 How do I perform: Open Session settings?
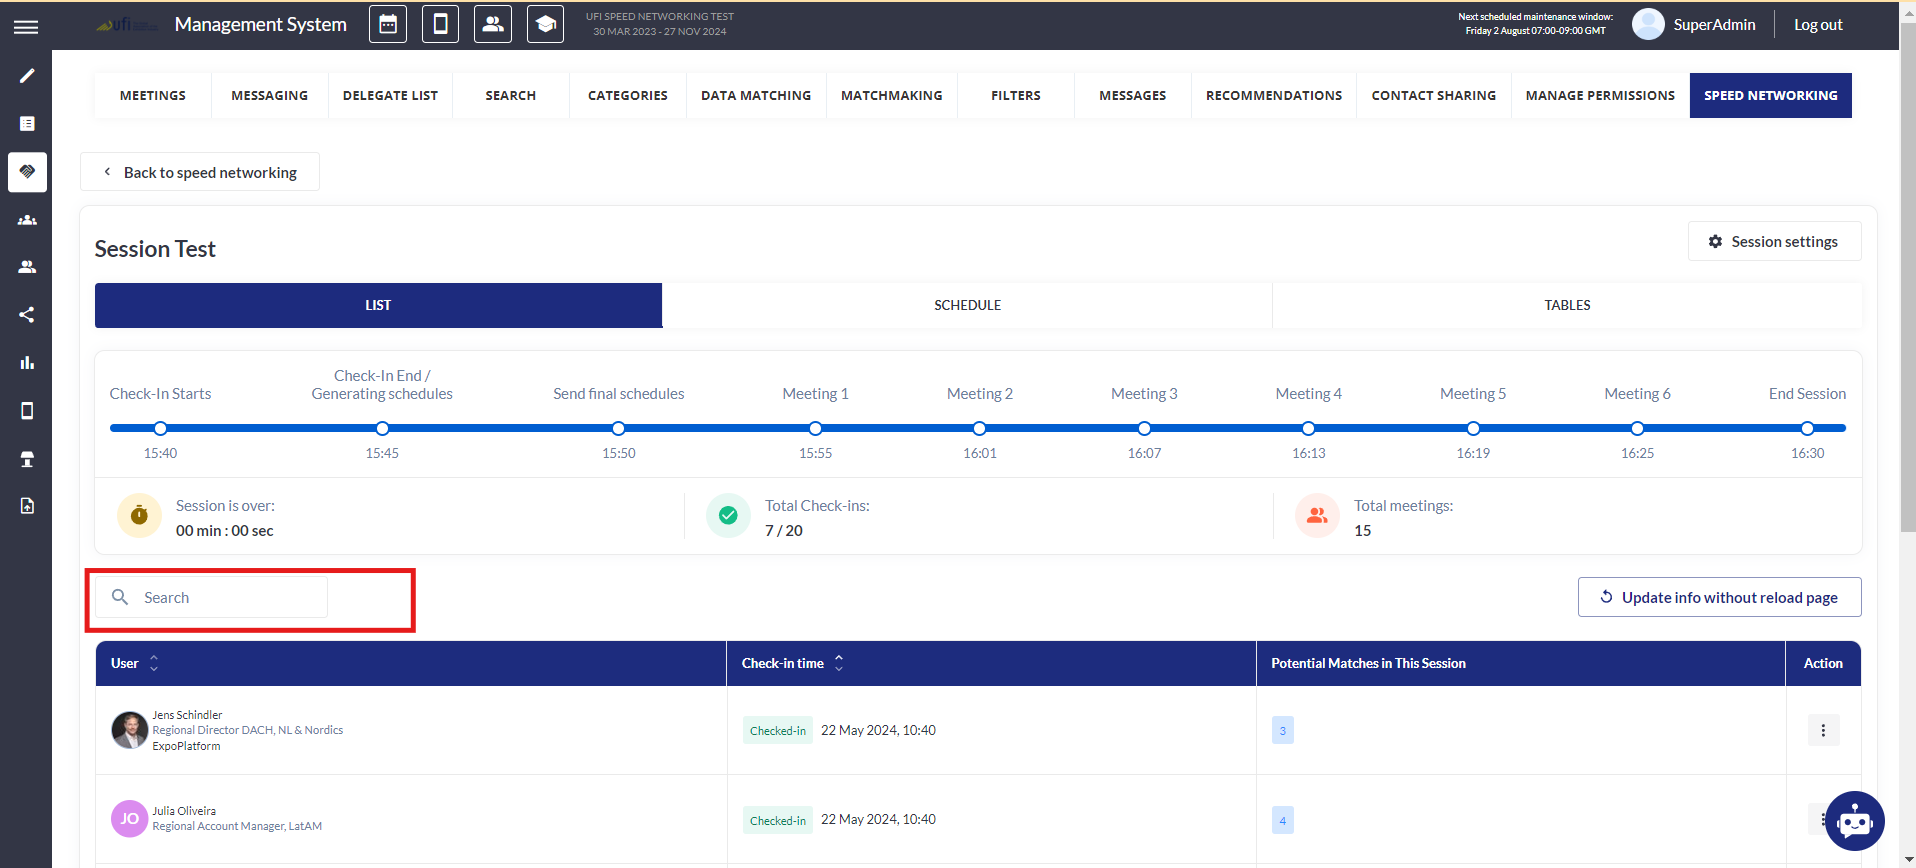1774,242
